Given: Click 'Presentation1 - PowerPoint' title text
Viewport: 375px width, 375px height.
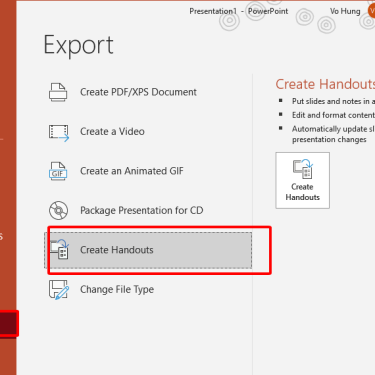Looking at the screenshot, I should (239, 11).
